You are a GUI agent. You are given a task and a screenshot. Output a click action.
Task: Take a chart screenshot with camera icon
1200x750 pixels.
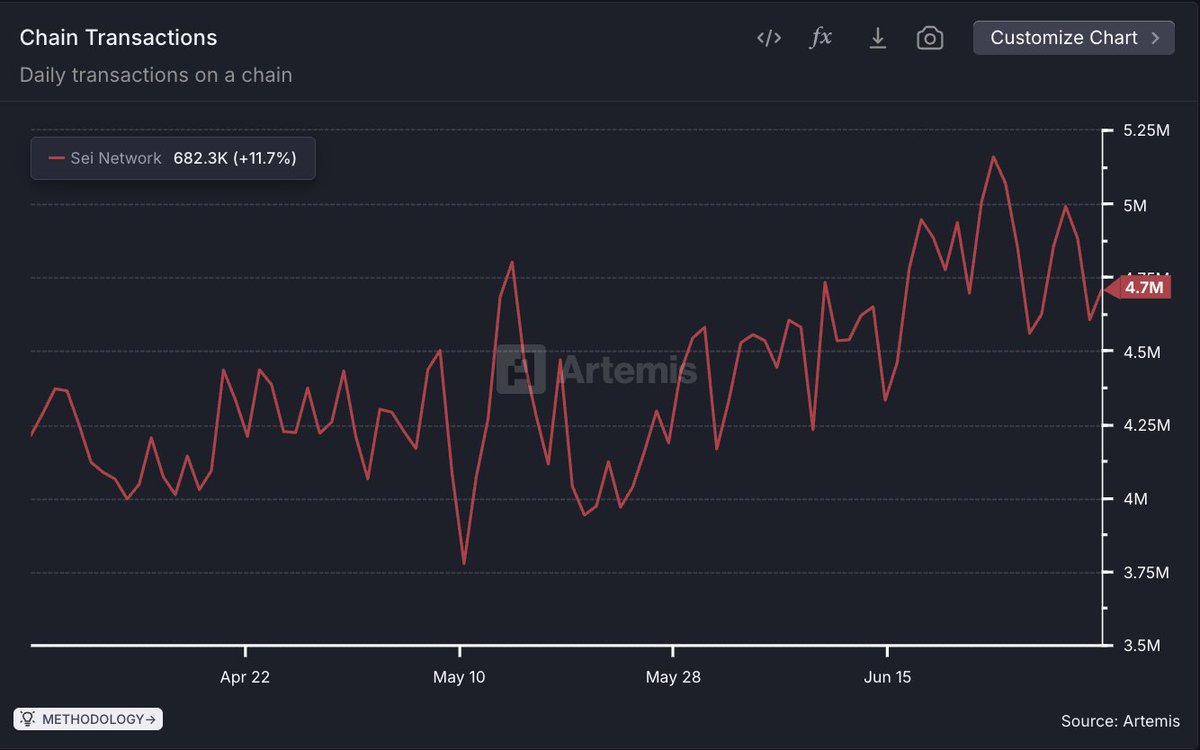pyautogui.click(x=930, y=38)
